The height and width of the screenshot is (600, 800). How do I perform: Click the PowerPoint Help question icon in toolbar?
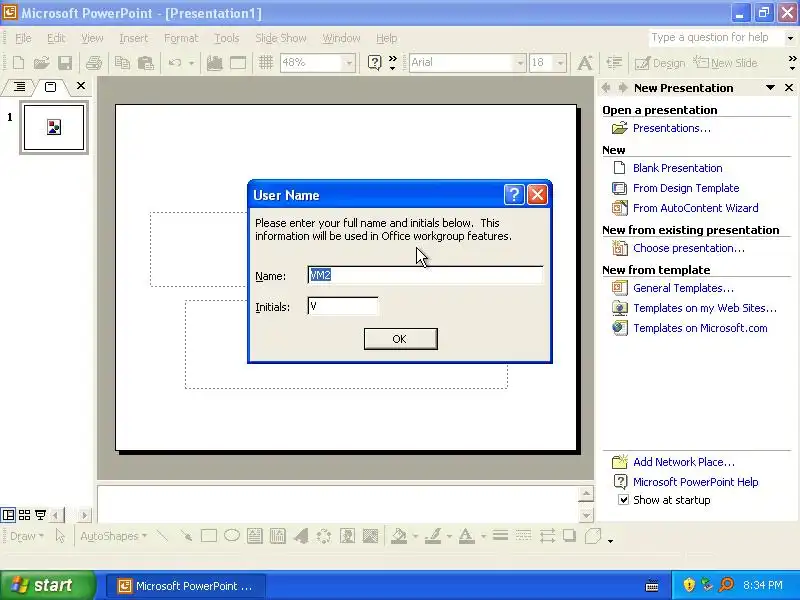374,63
